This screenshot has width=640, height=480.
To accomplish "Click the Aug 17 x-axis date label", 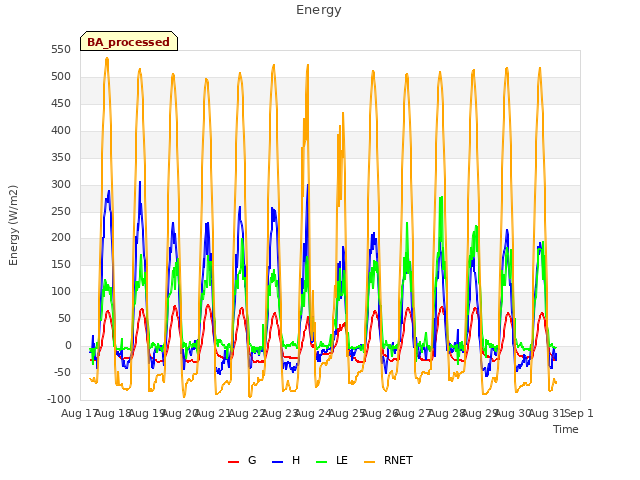I will pos(78,413).
